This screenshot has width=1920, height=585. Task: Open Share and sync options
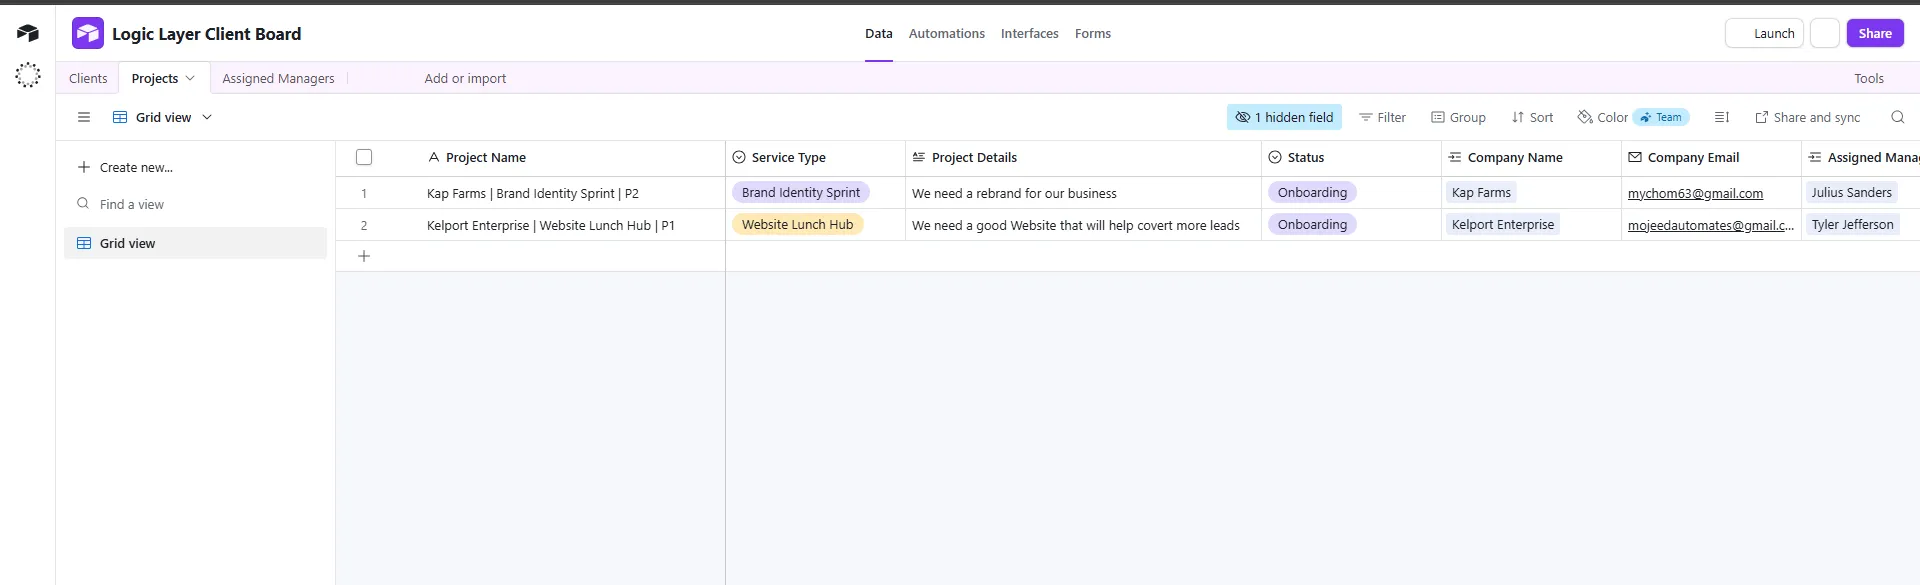pyautogui.click(x=1808, y=117)
